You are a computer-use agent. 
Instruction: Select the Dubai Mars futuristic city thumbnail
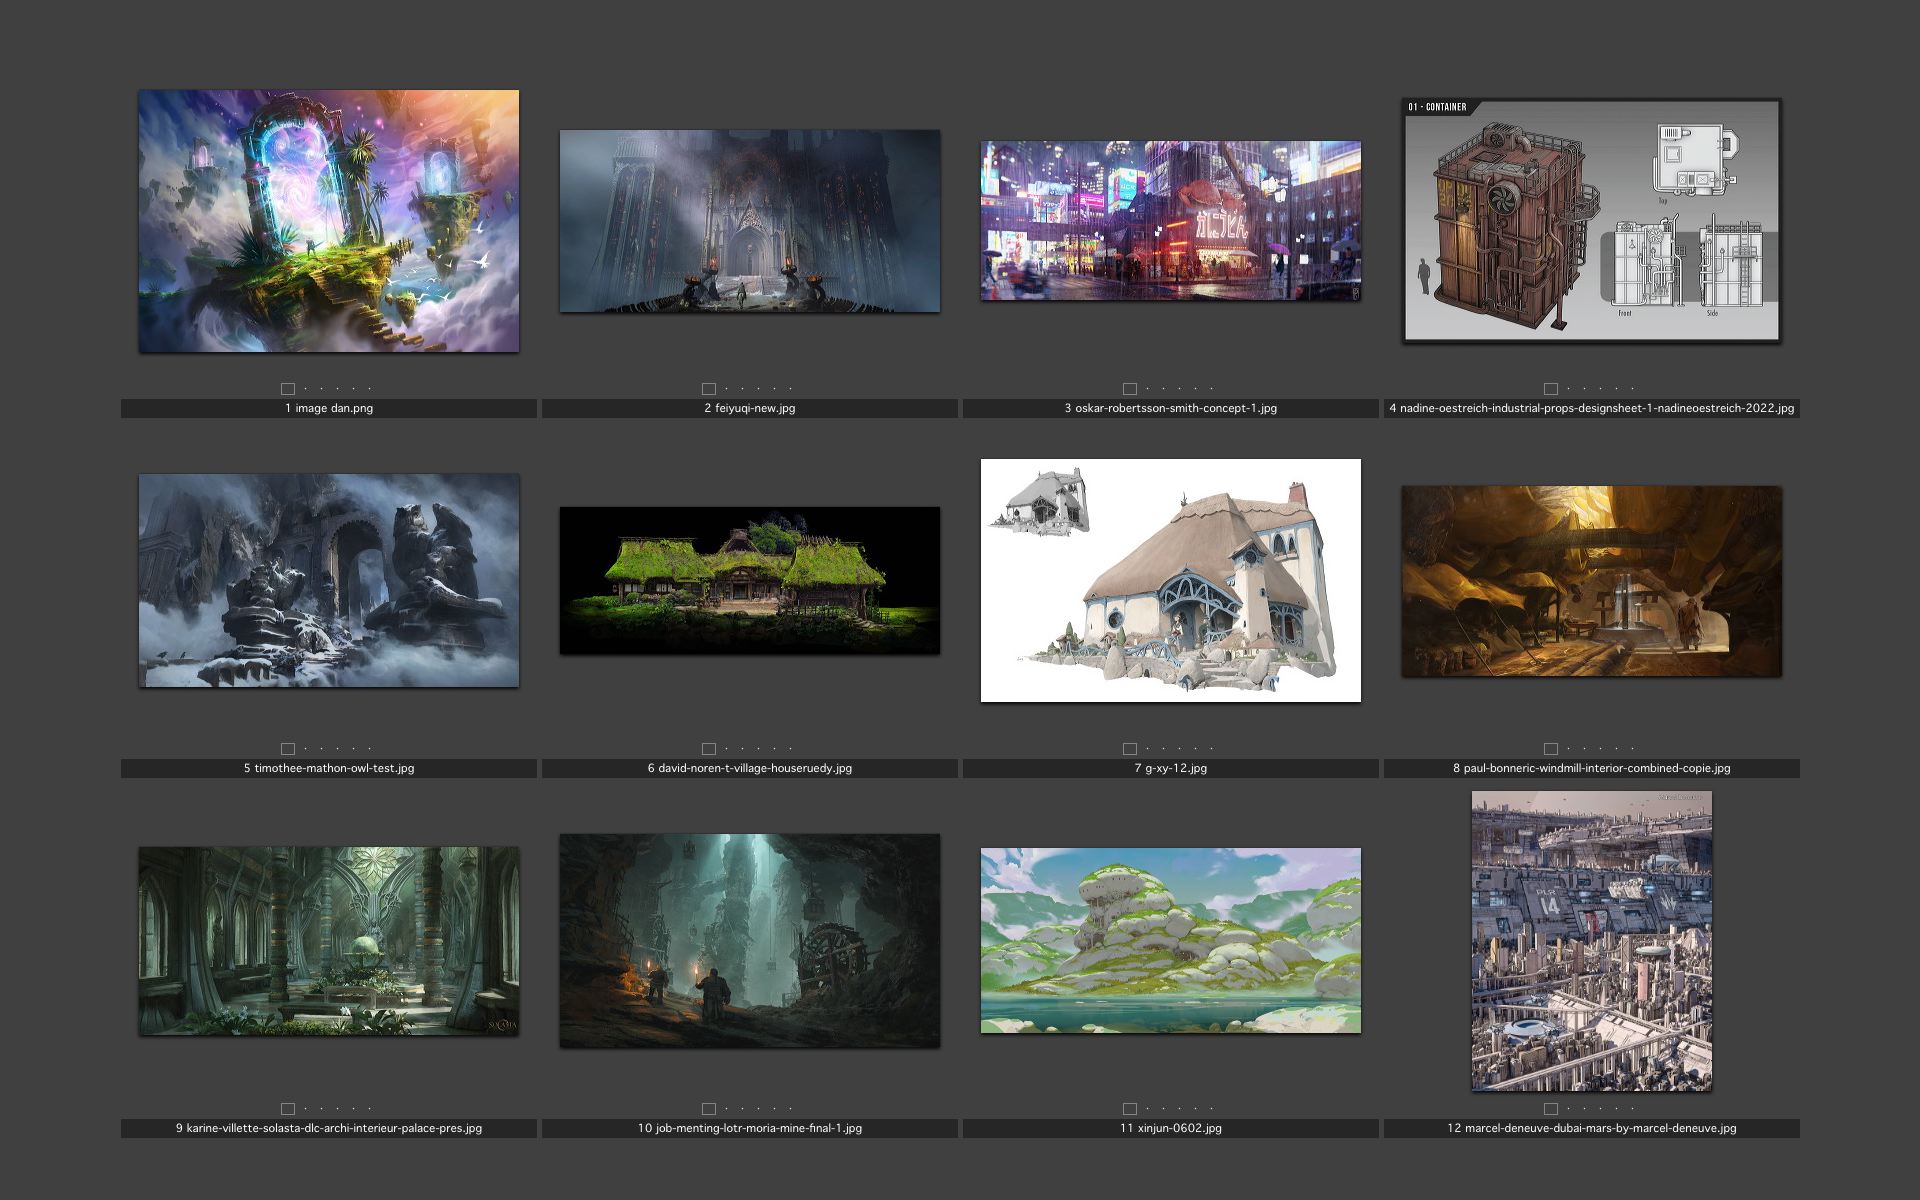click(1592, 941)
